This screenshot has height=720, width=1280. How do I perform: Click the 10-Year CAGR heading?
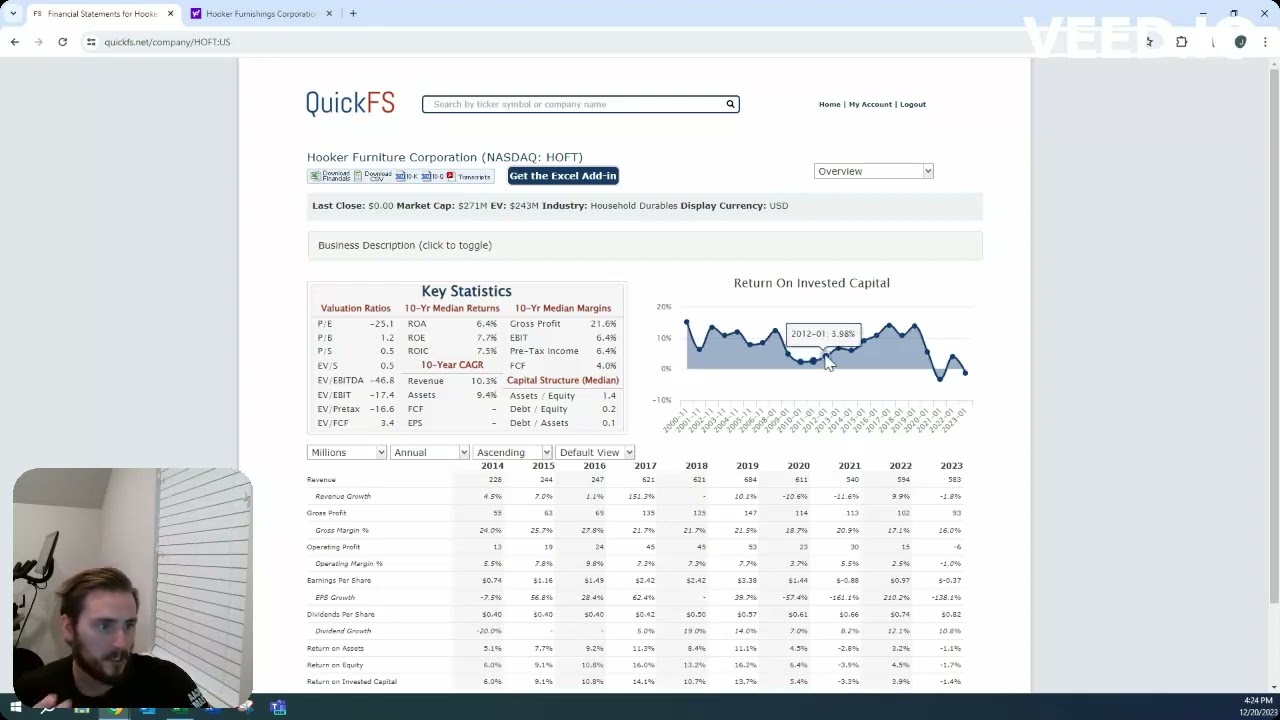pyautogui.click(x=452, y=365)
